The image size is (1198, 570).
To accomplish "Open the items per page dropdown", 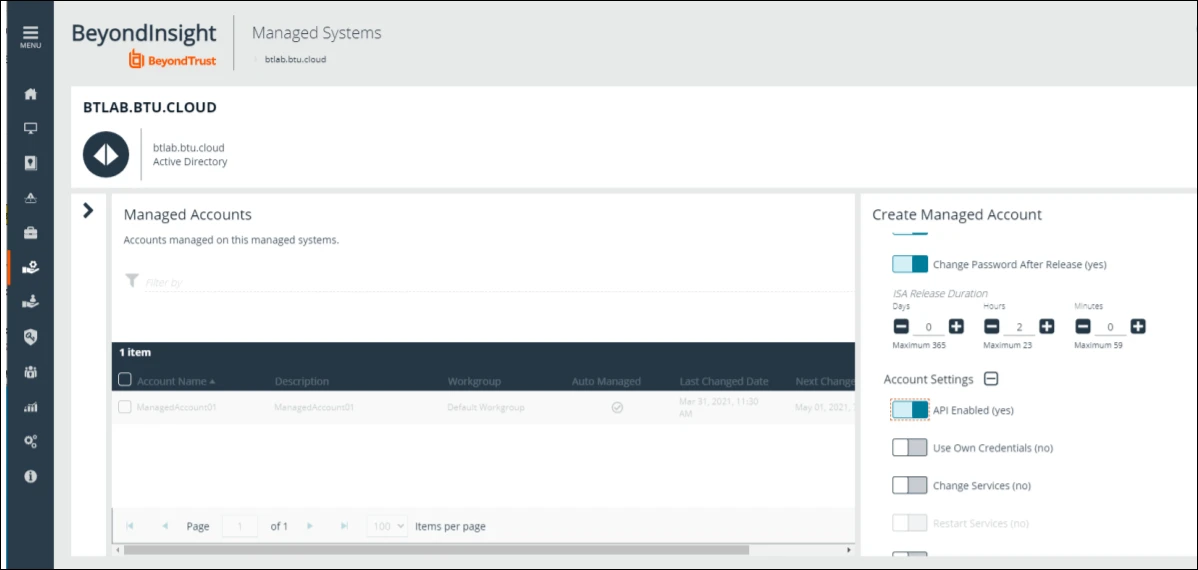I will coord(387,526).
